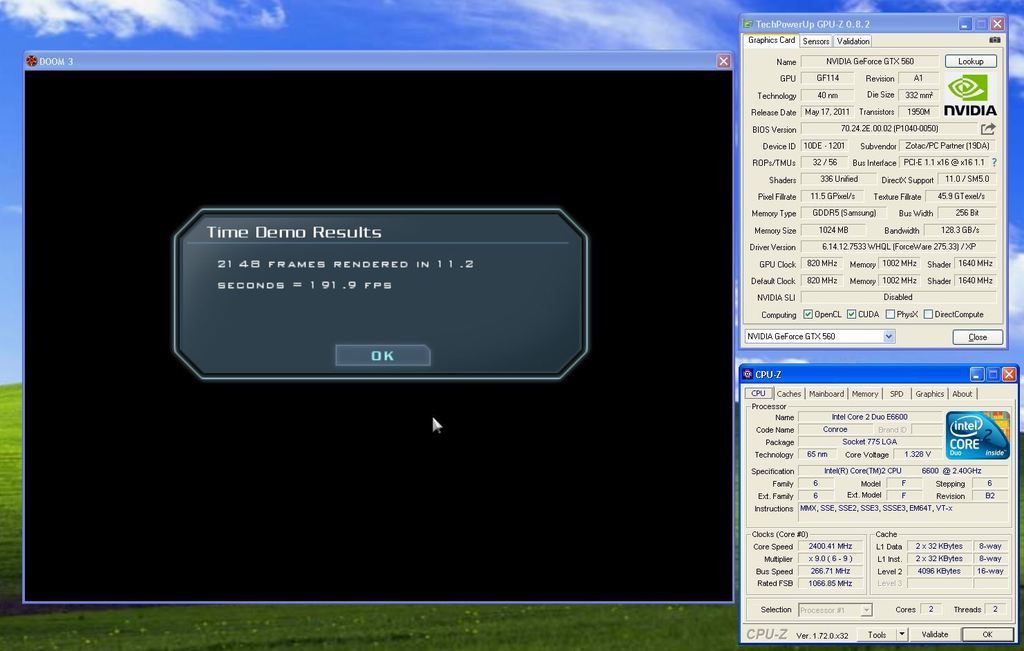
Task: Toggle the OpenCL checkbox
Action: point(808,314)
